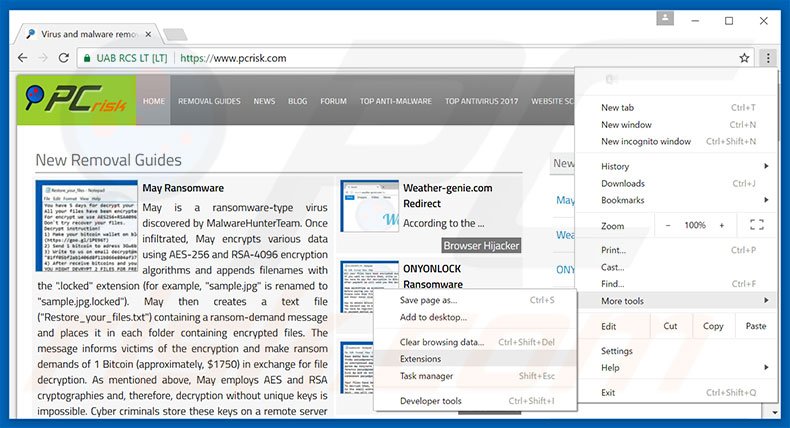Bookmark this page with star icon
Image resolution: width=790 pixels, height=428 pixels.
pos(744,58)
